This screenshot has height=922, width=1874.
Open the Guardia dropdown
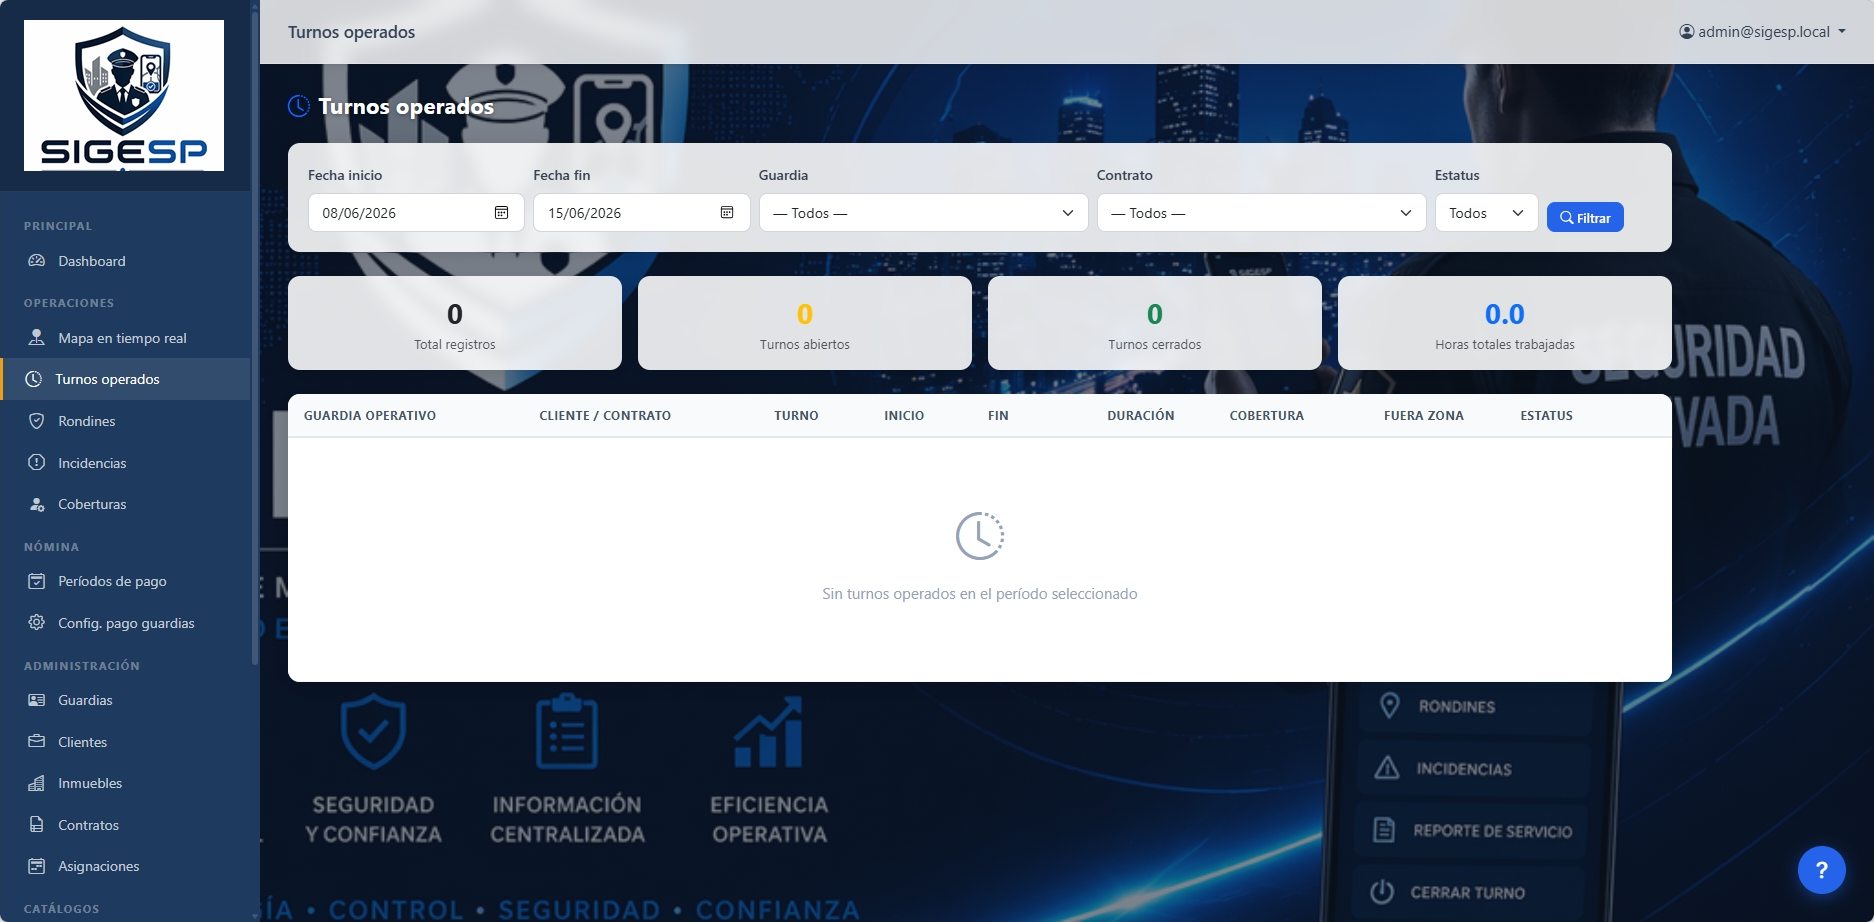click(x=923, y=213)
